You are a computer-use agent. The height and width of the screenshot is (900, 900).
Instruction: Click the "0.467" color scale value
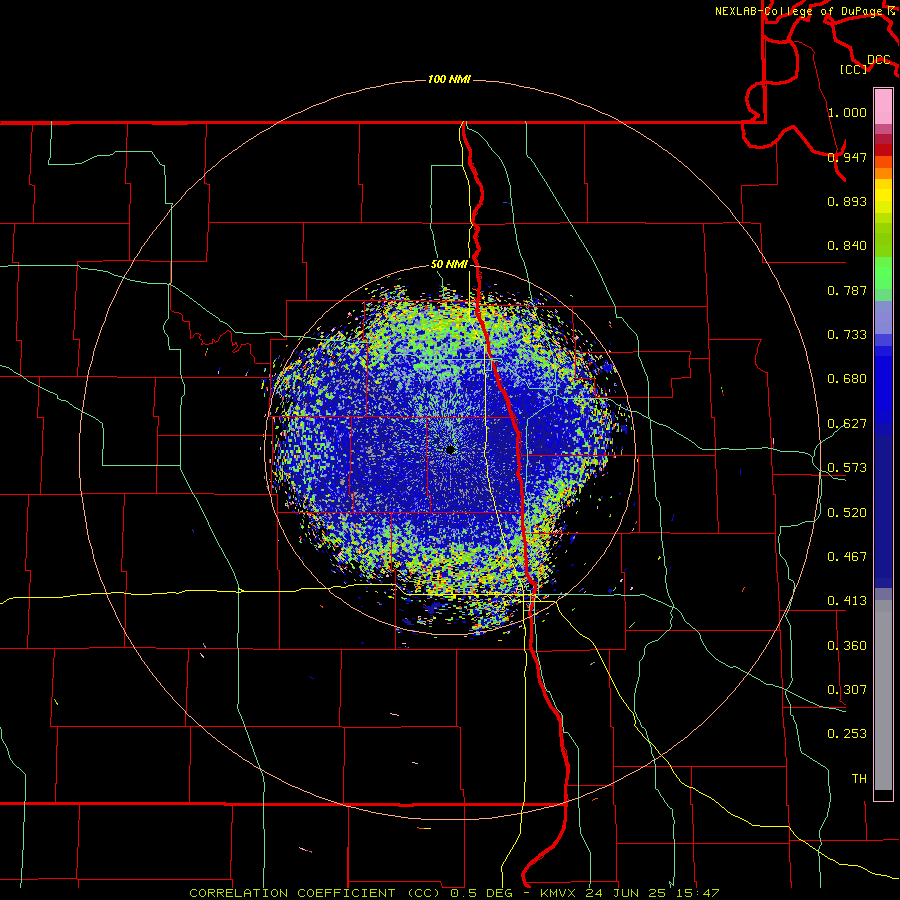(847, 557)
